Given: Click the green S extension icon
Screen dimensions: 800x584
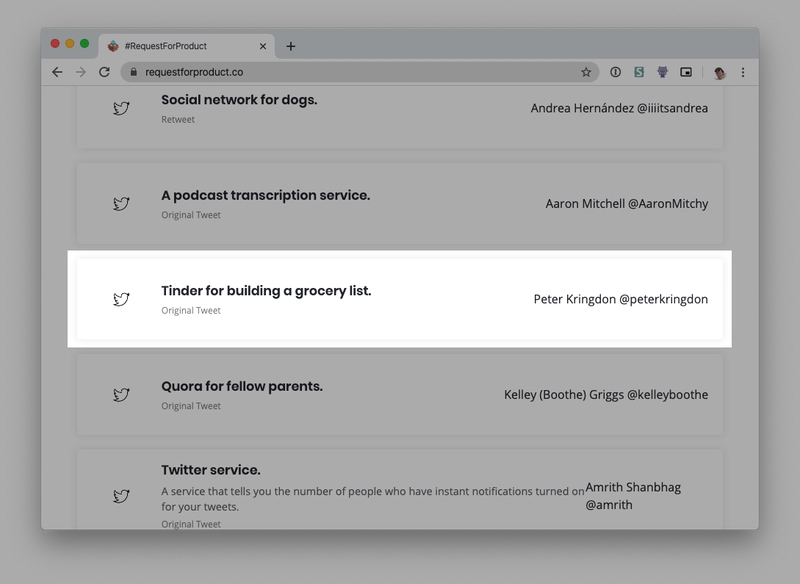Looking at the screenshot, I should pos(639,72).
